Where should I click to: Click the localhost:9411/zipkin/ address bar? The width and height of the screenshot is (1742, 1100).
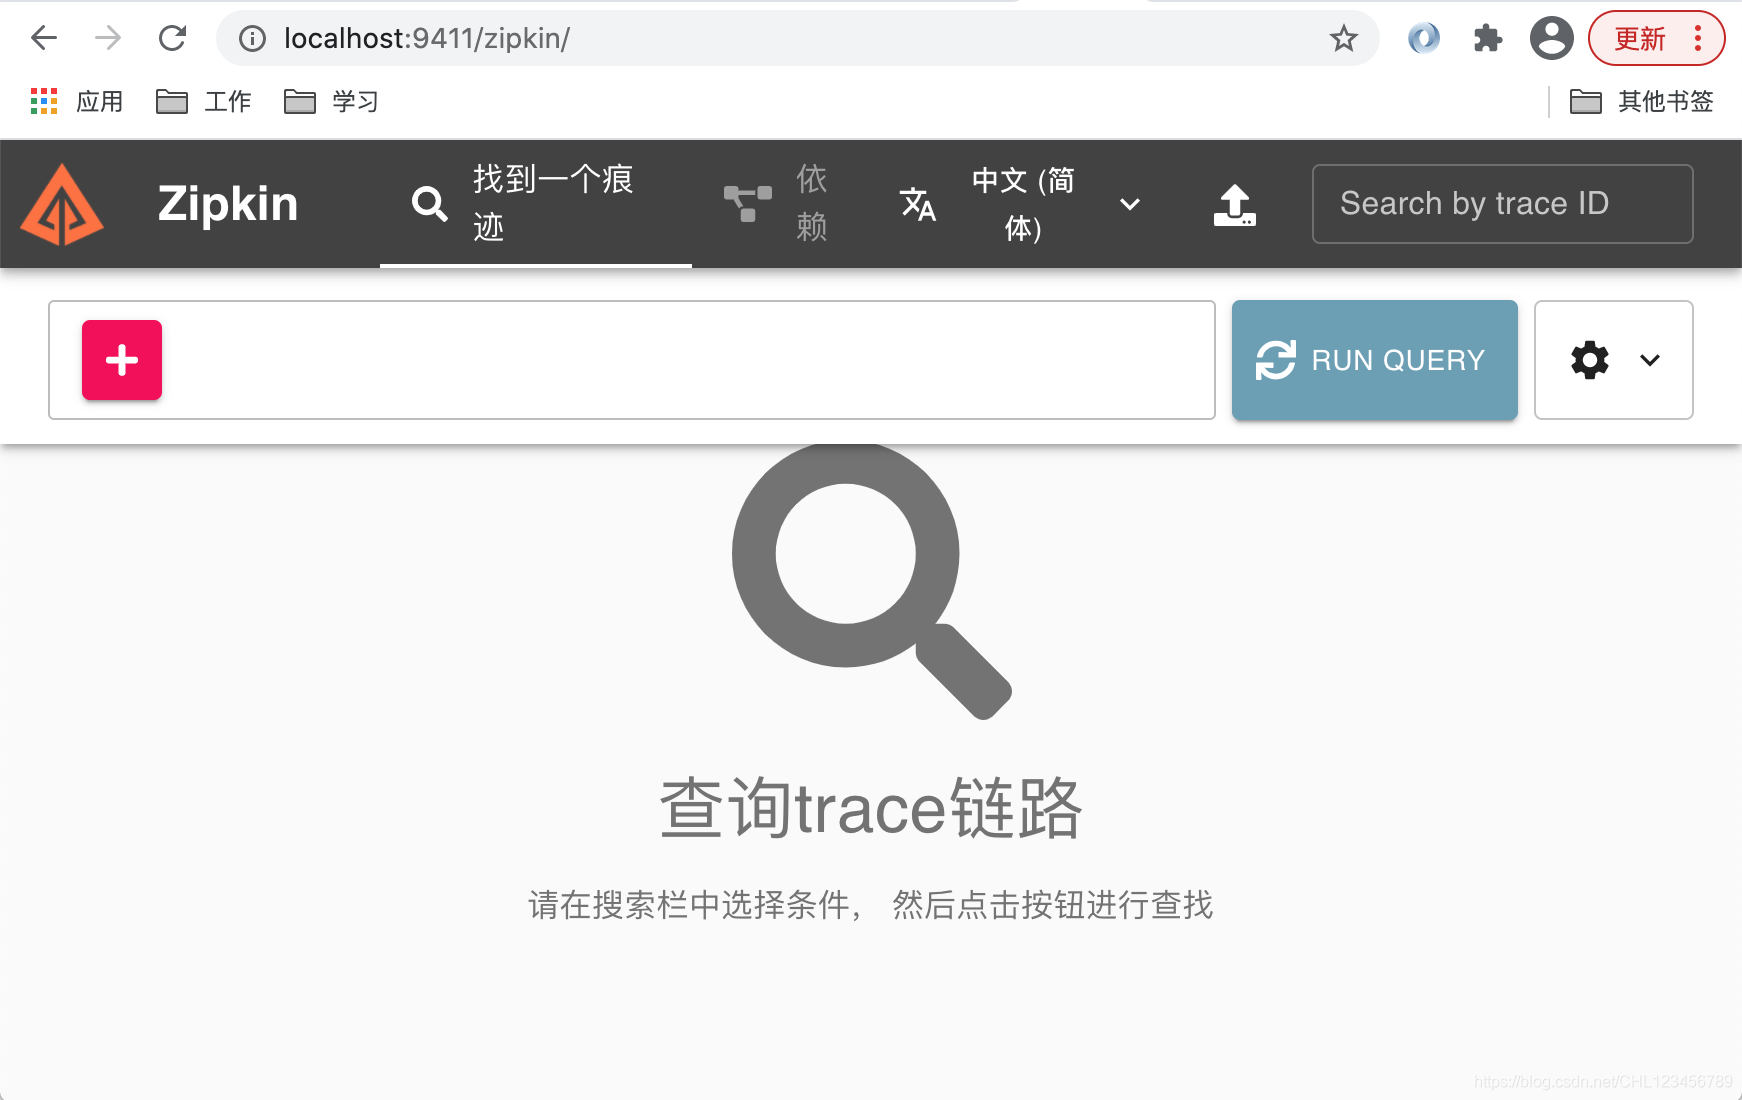(x=798, y=38)
